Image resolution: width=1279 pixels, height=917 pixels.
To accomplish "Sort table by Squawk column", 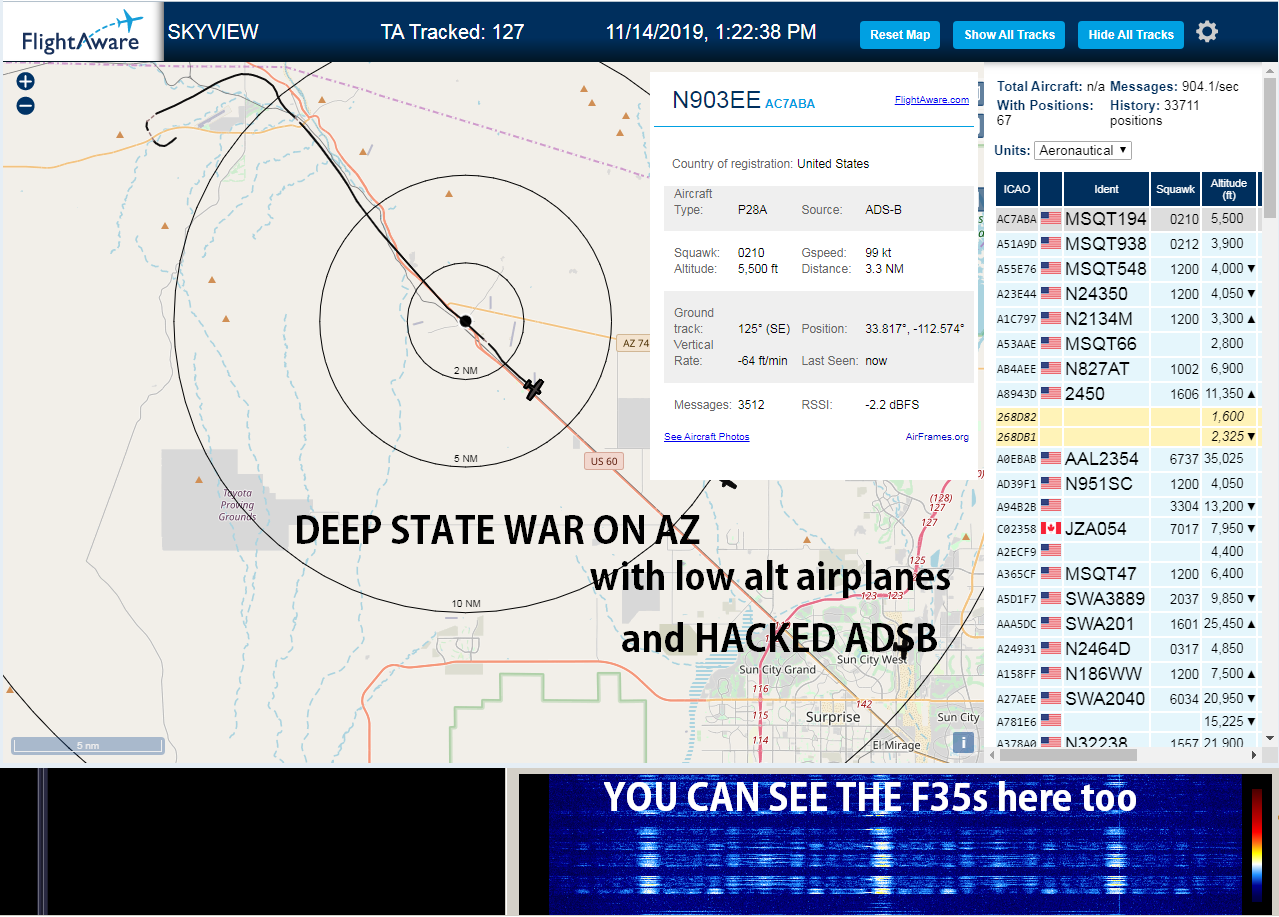I will click(x=1175, y=188).
